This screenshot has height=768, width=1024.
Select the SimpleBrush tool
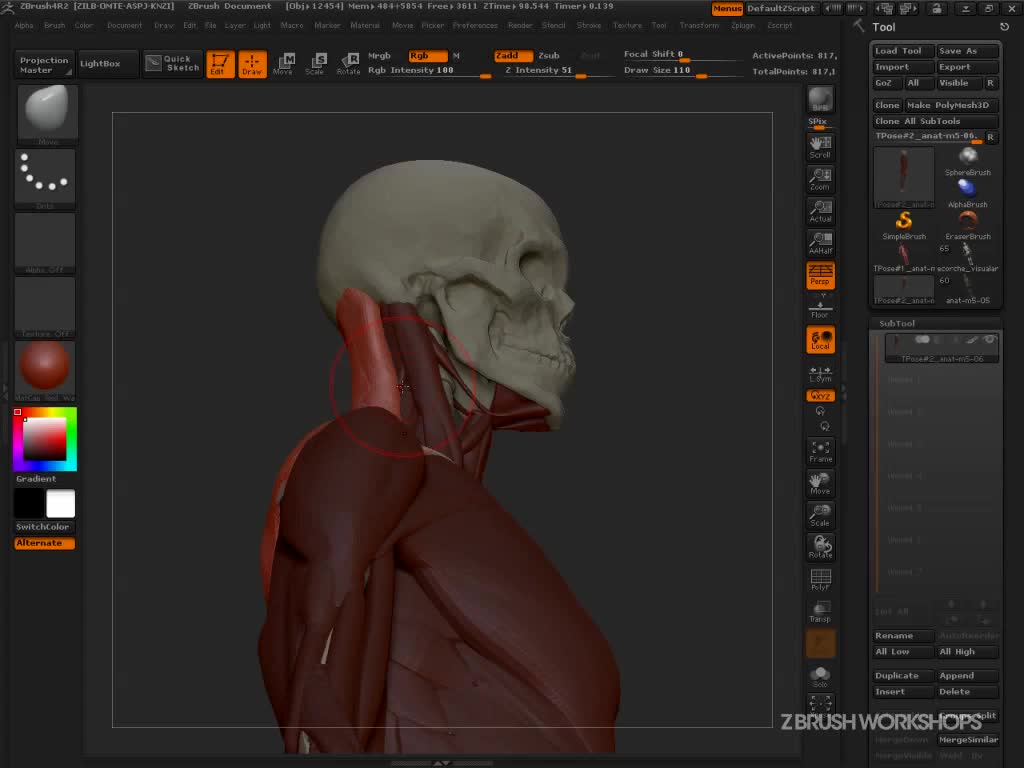(904, 225)
